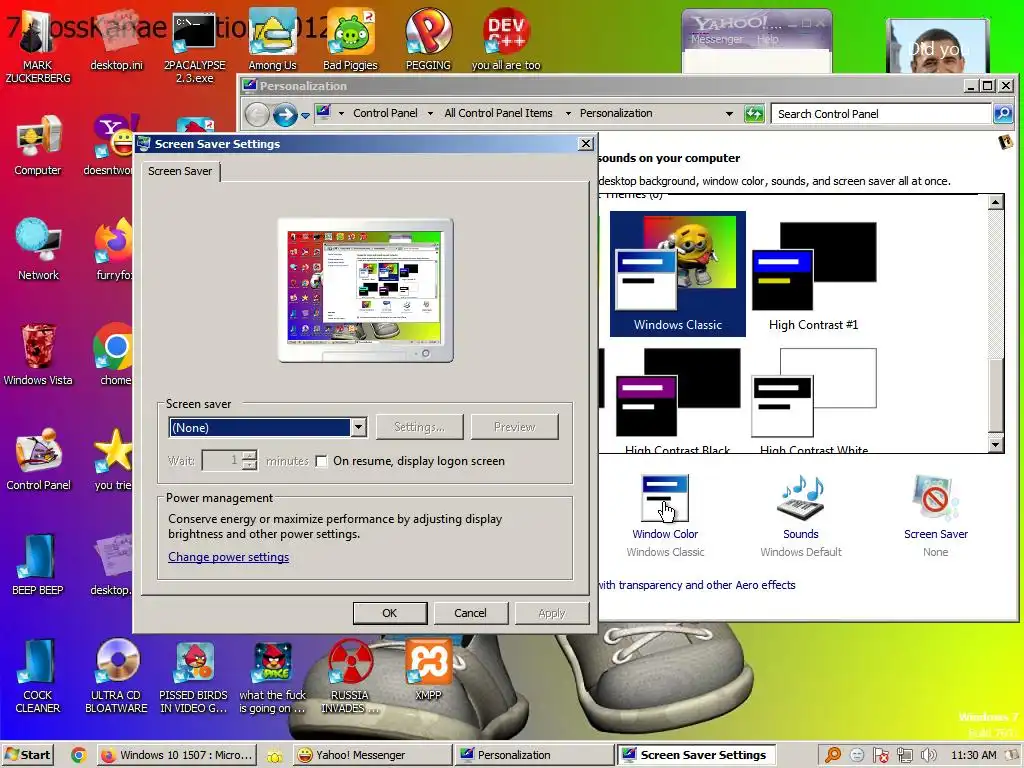The image size is (1024, 768).
Task: Open the XMPP desktop icon
Action: click(x=428, y=669)
